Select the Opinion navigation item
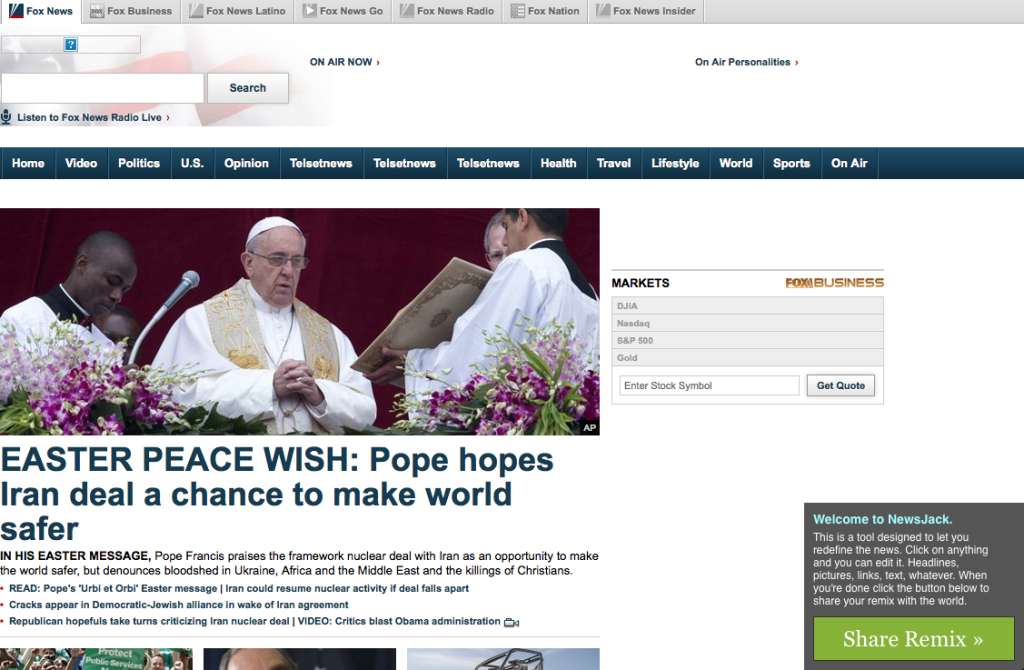1024x670 pixels. [x=246, y=163]
